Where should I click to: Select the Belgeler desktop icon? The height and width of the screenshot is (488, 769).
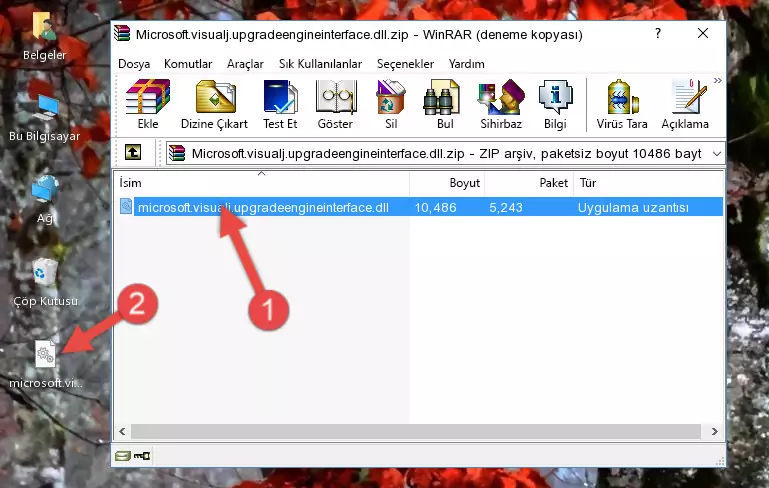click(x=44, y=37)
